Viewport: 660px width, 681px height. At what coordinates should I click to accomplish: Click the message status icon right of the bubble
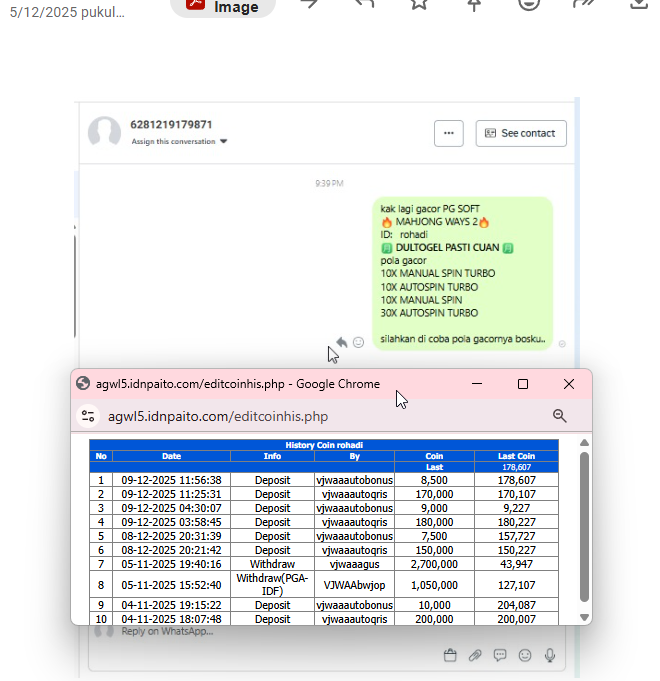562,344
